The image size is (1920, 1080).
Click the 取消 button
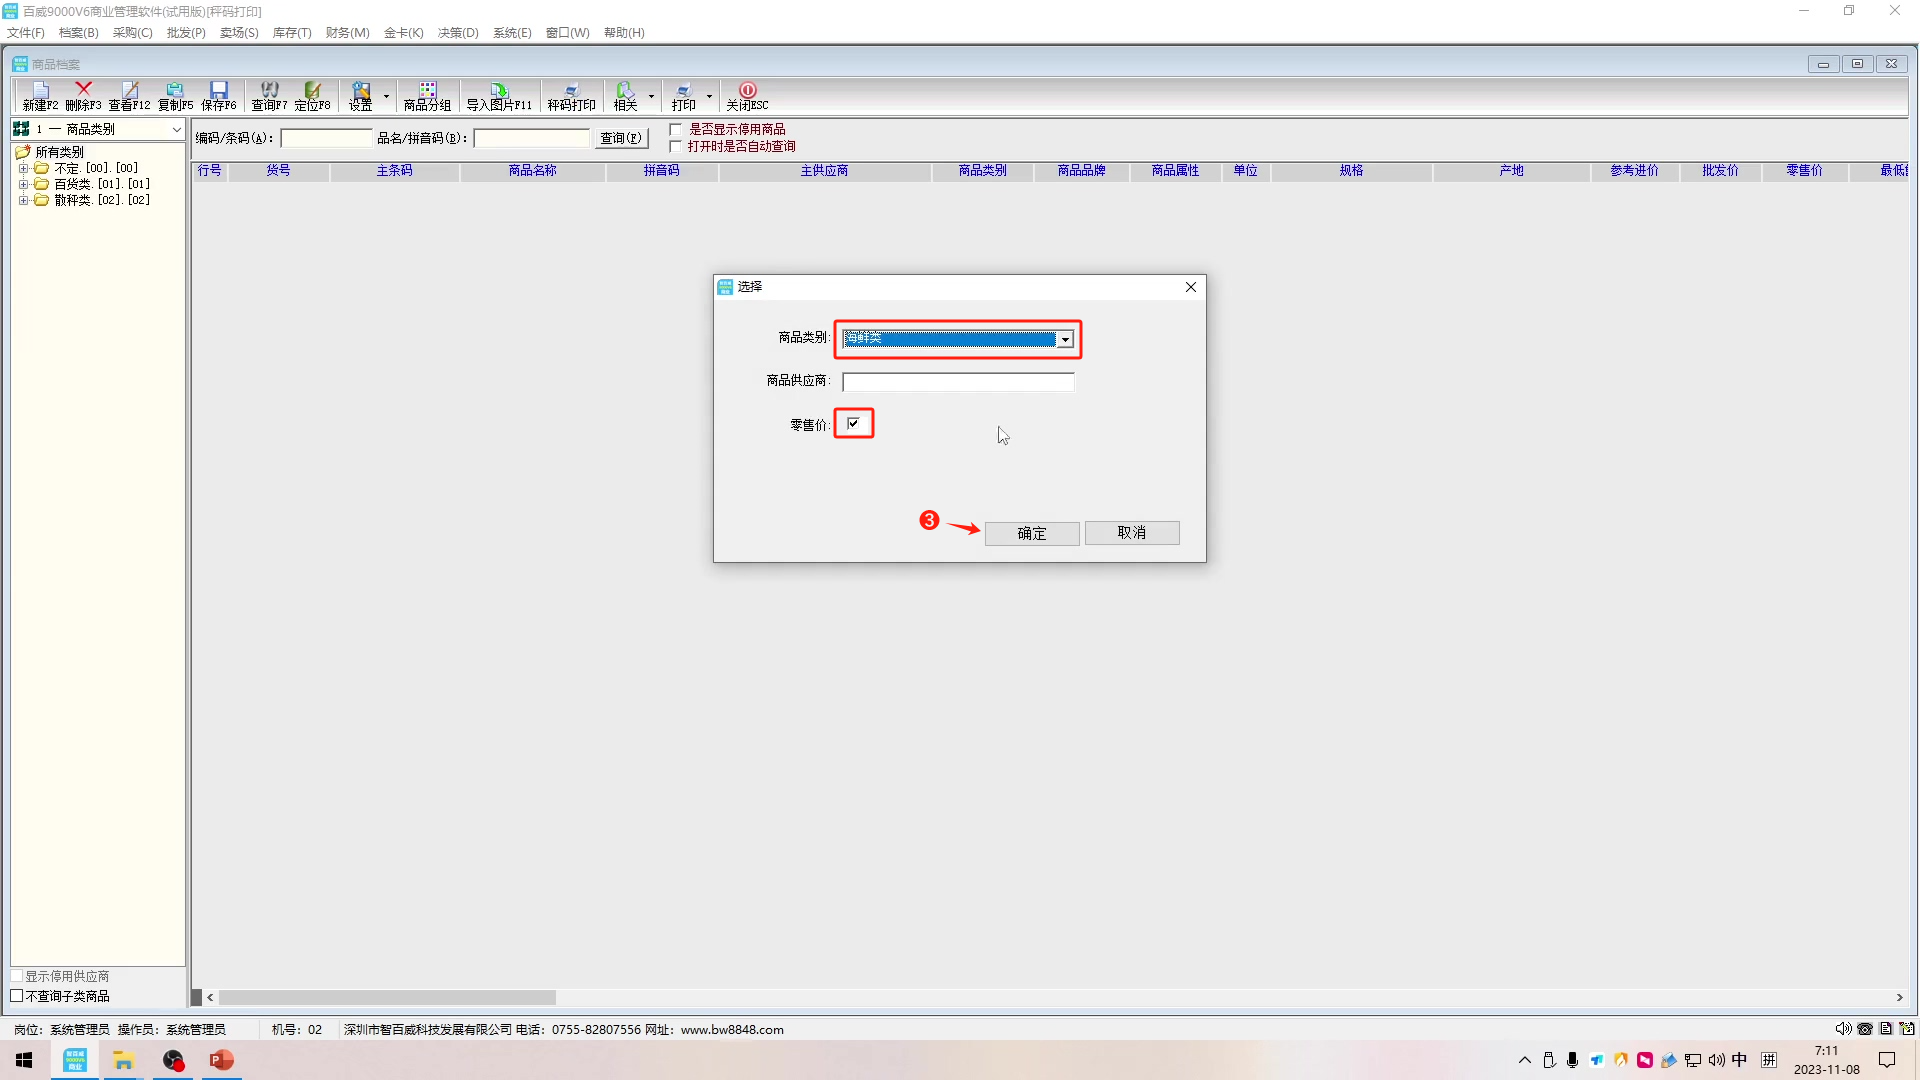tap(1131, 533)
